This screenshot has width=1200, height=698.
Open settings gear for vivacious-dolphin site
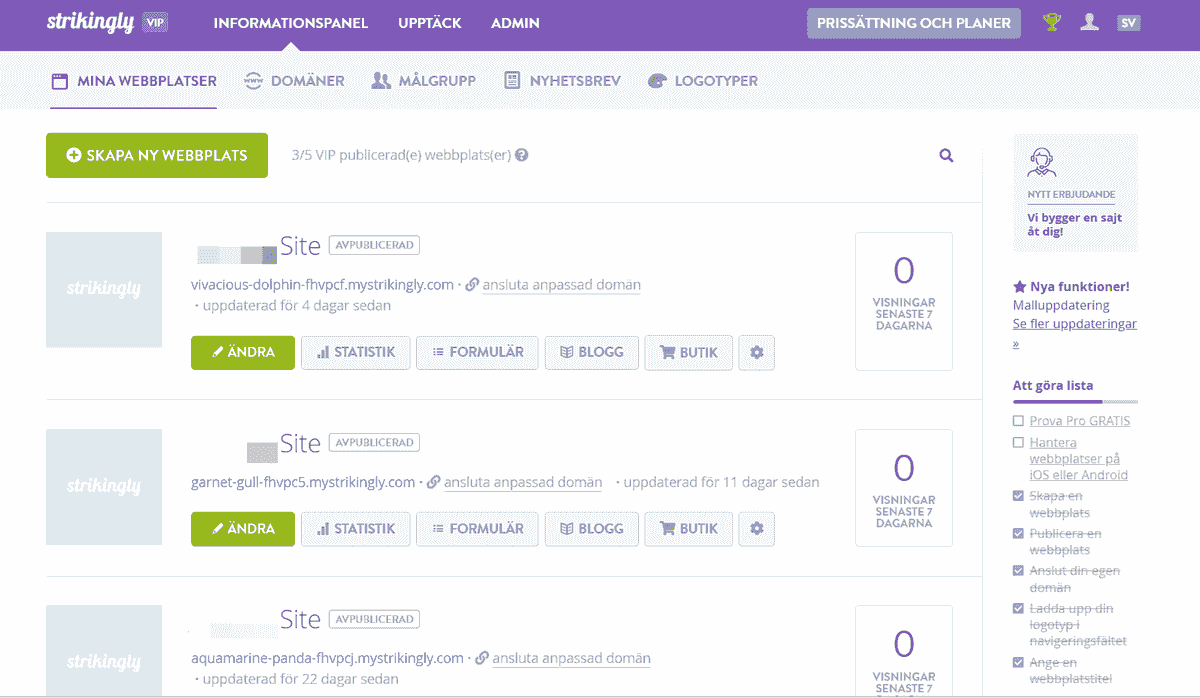coord(756,352)
